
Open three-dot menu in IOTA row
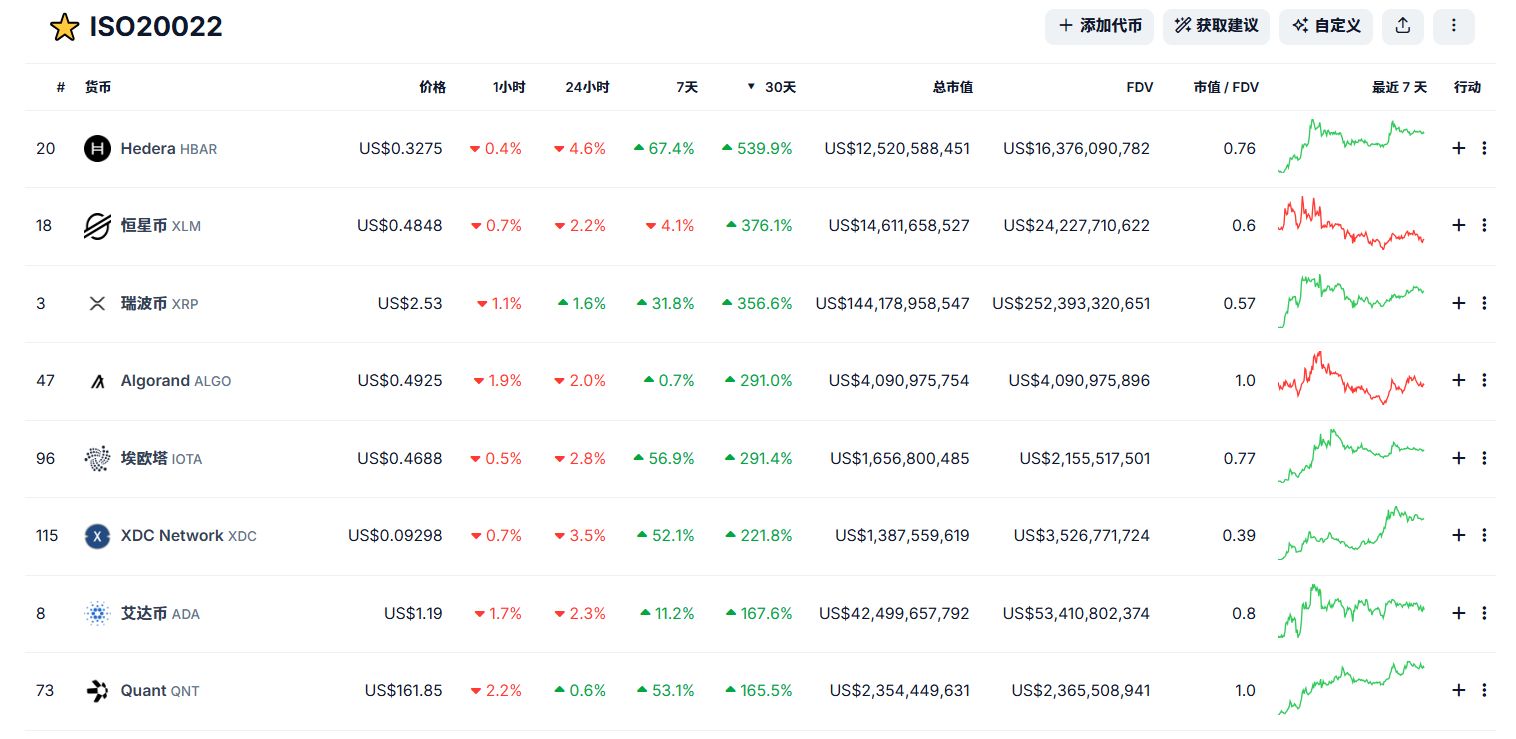point(1484,458)
